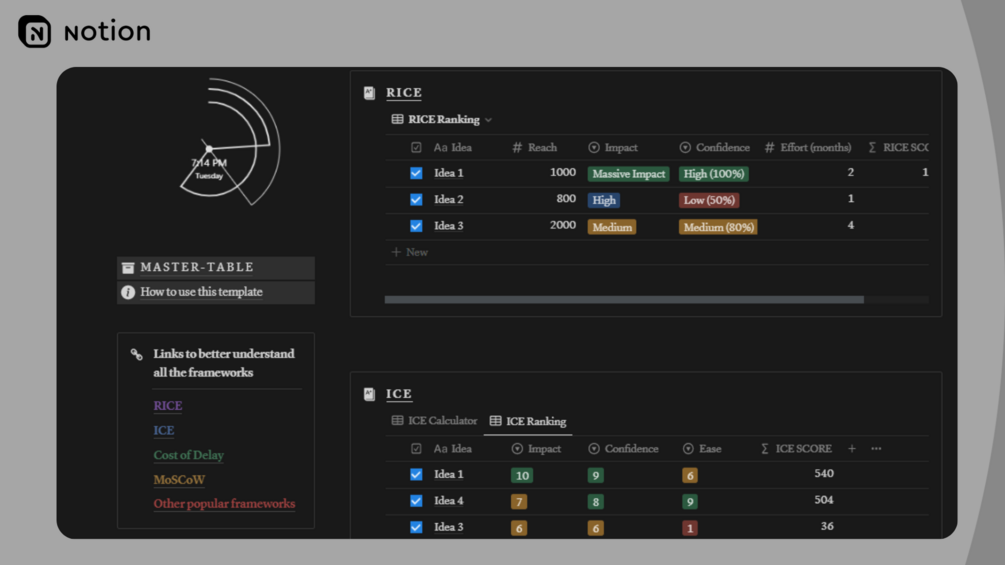Click the ICE score 540 cell
1005x565 pixels.
[824, 473]
